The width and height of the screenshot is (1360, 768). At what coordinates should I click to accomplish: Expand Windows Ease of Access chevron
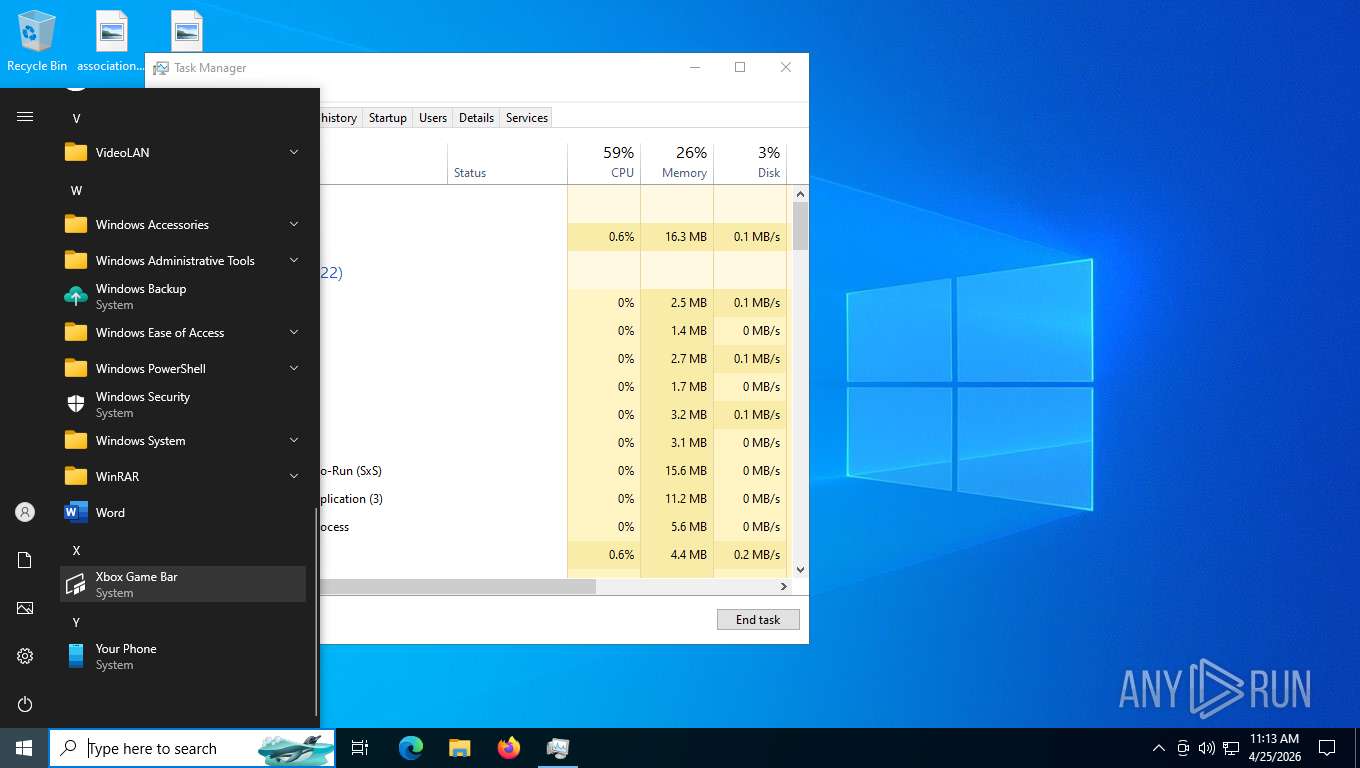(294, 333)
